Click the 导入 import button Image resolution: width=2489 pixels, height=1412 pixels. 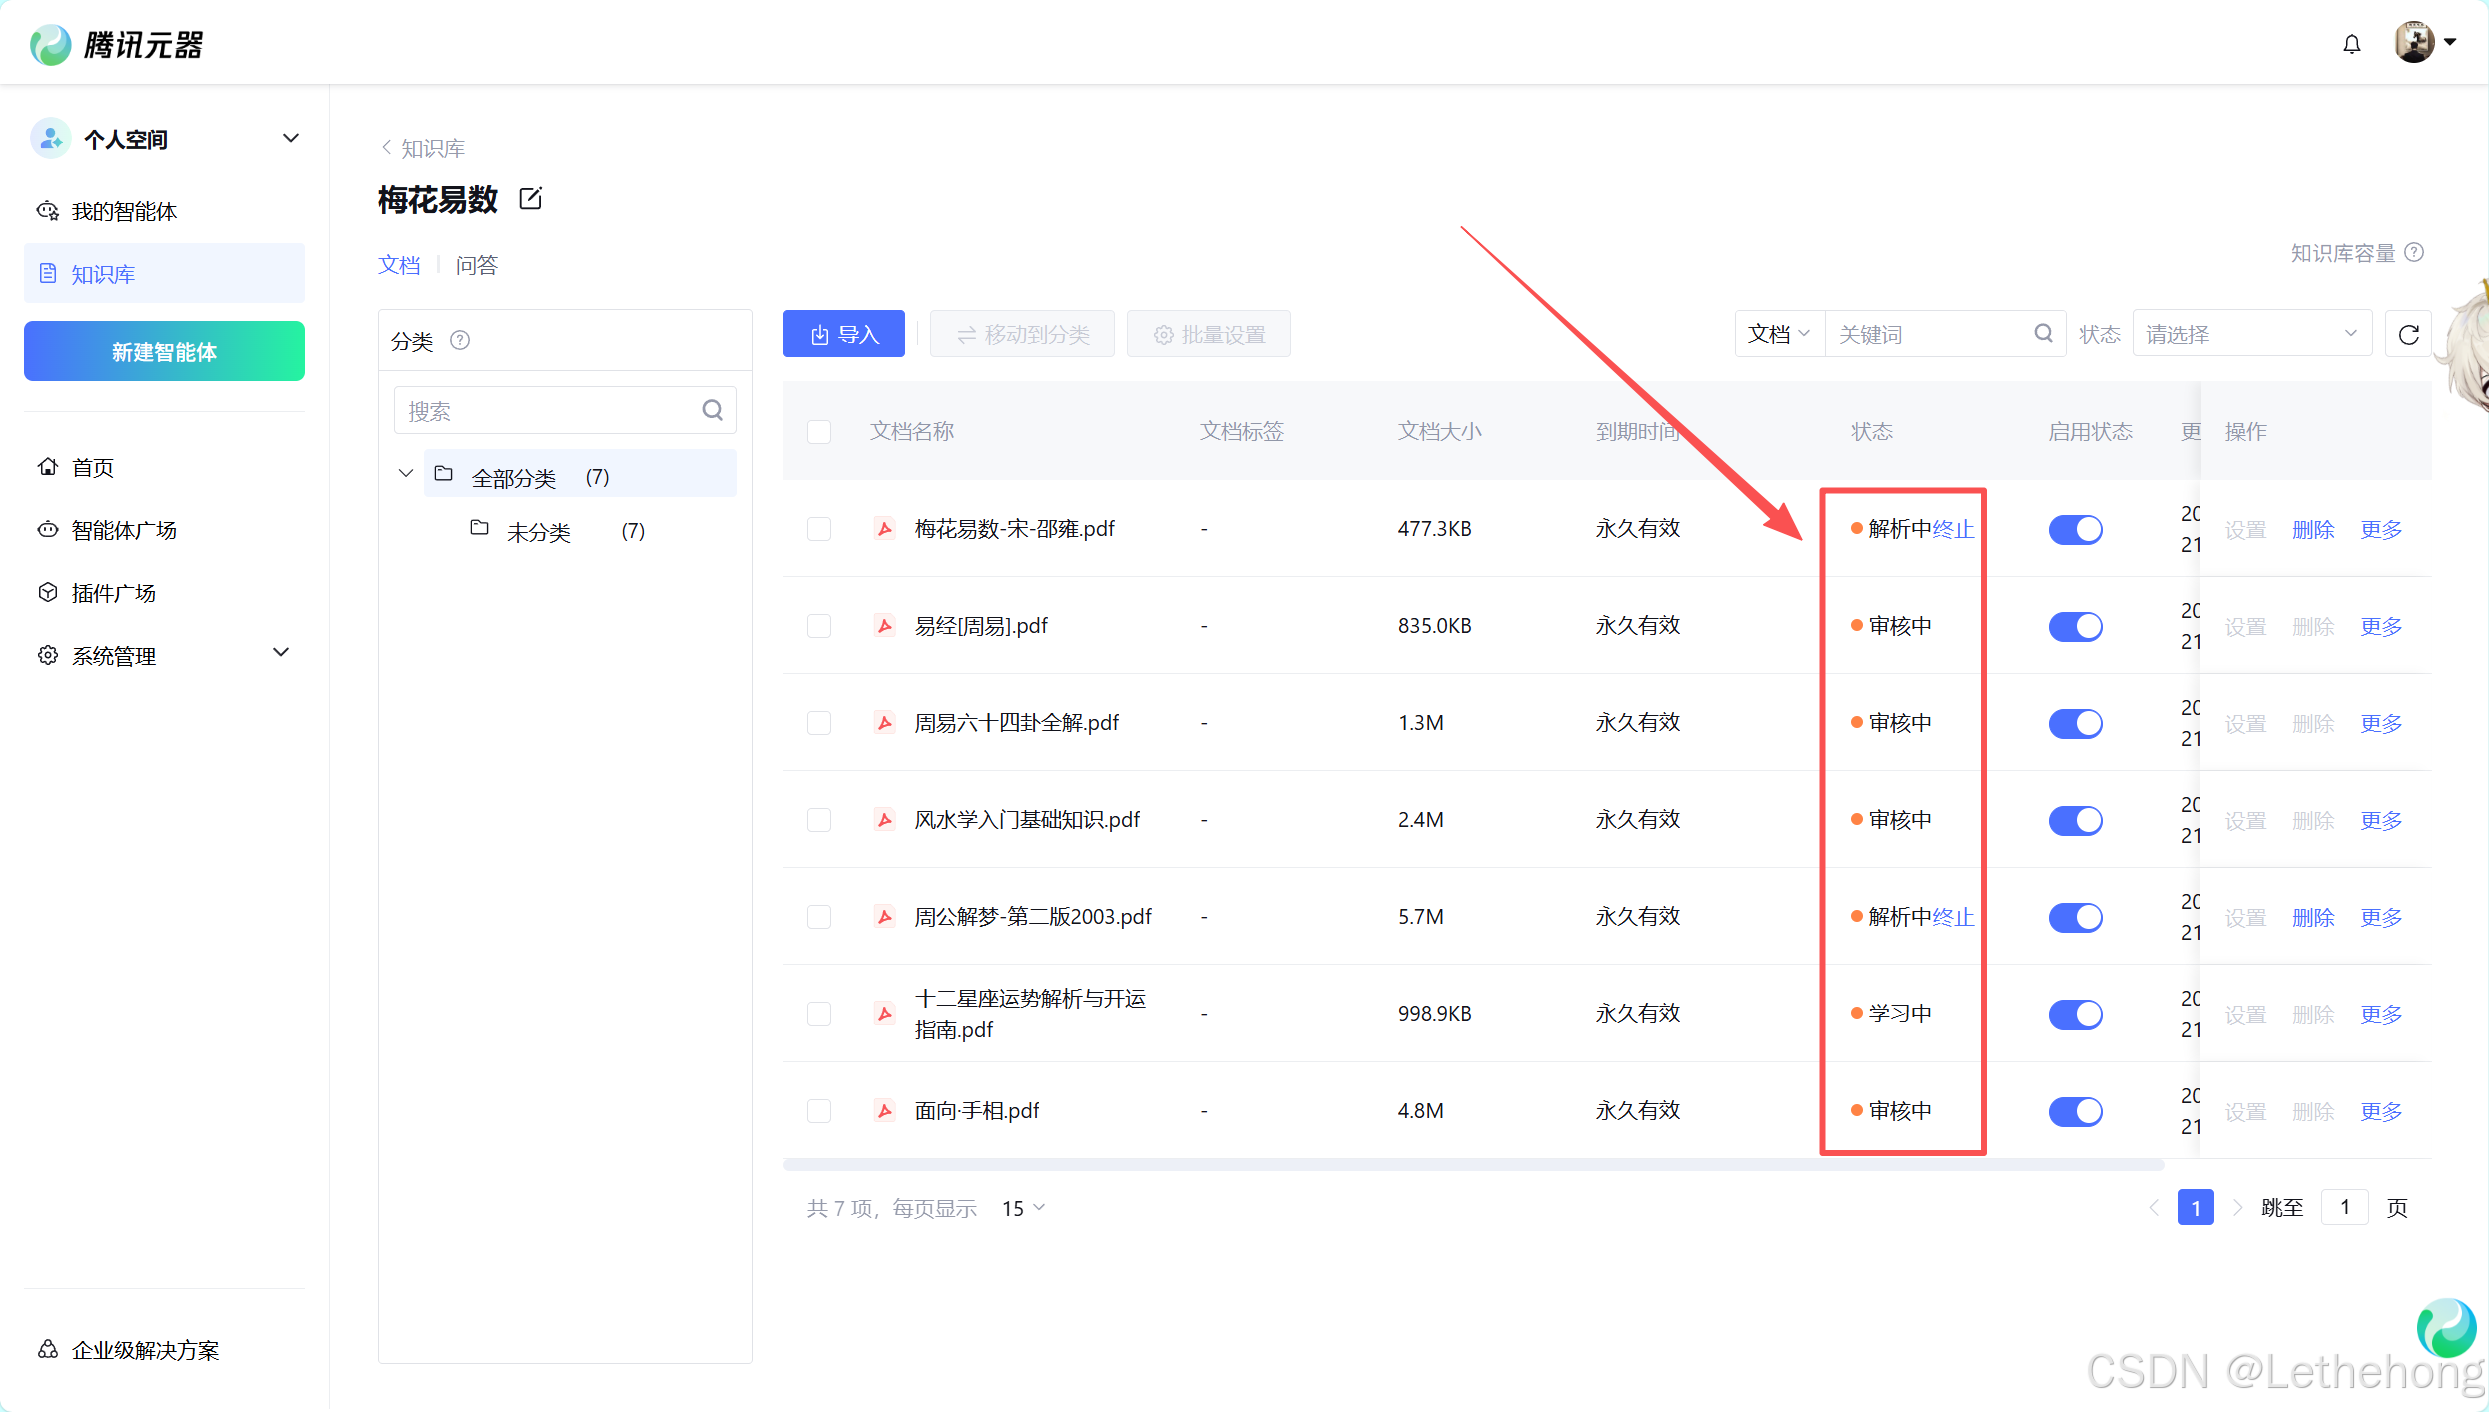click(x=843, y=334)
